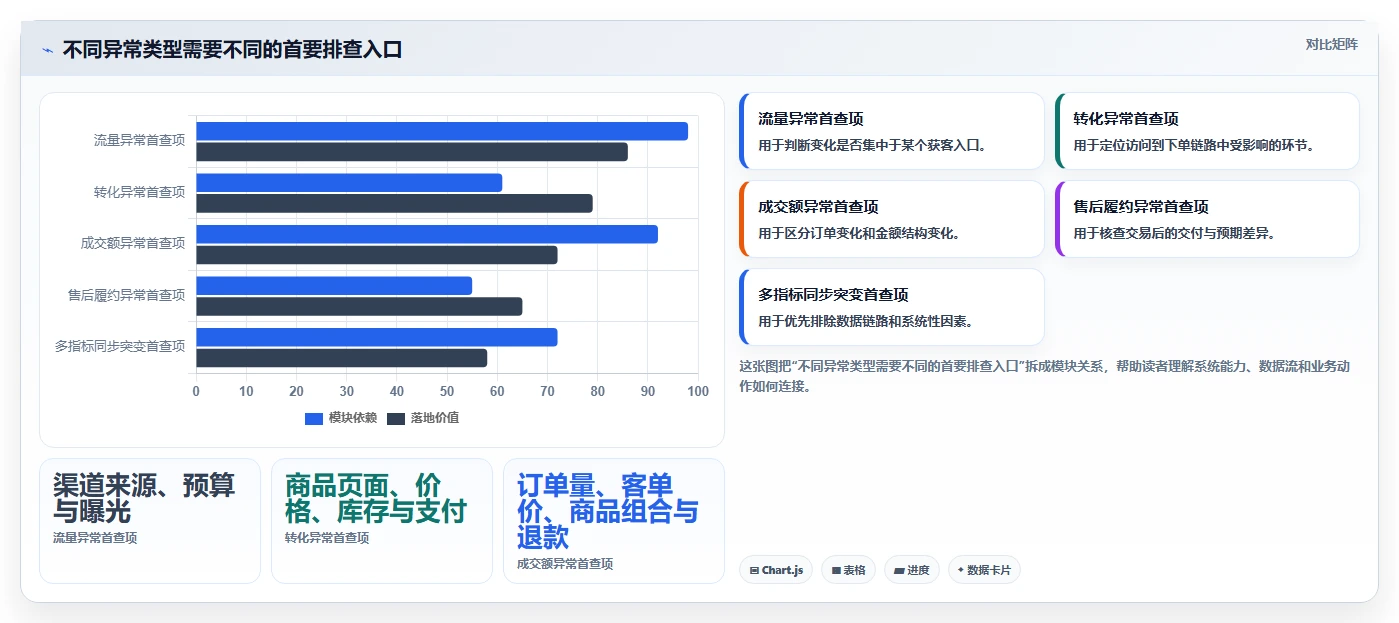Open the 订单量、客单价、商品组合与退款 stat card
This screenshot has width=1399, height=623.
614,521
